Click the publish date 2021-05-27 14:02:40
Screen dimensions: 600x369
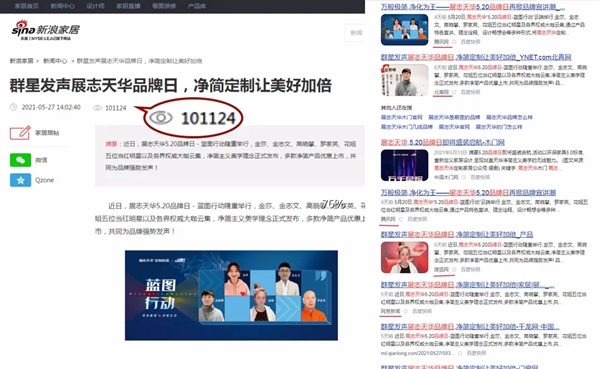click(51, 107)
